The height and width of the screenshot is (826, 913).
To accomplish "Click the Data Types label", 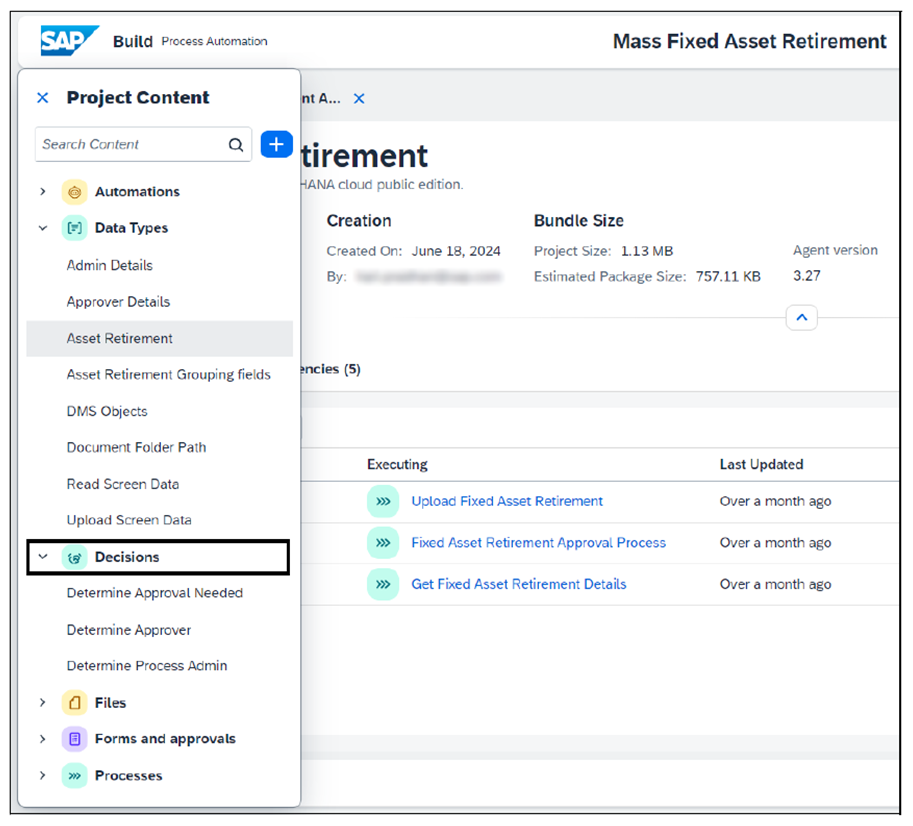I will click(x=132, y=228).
